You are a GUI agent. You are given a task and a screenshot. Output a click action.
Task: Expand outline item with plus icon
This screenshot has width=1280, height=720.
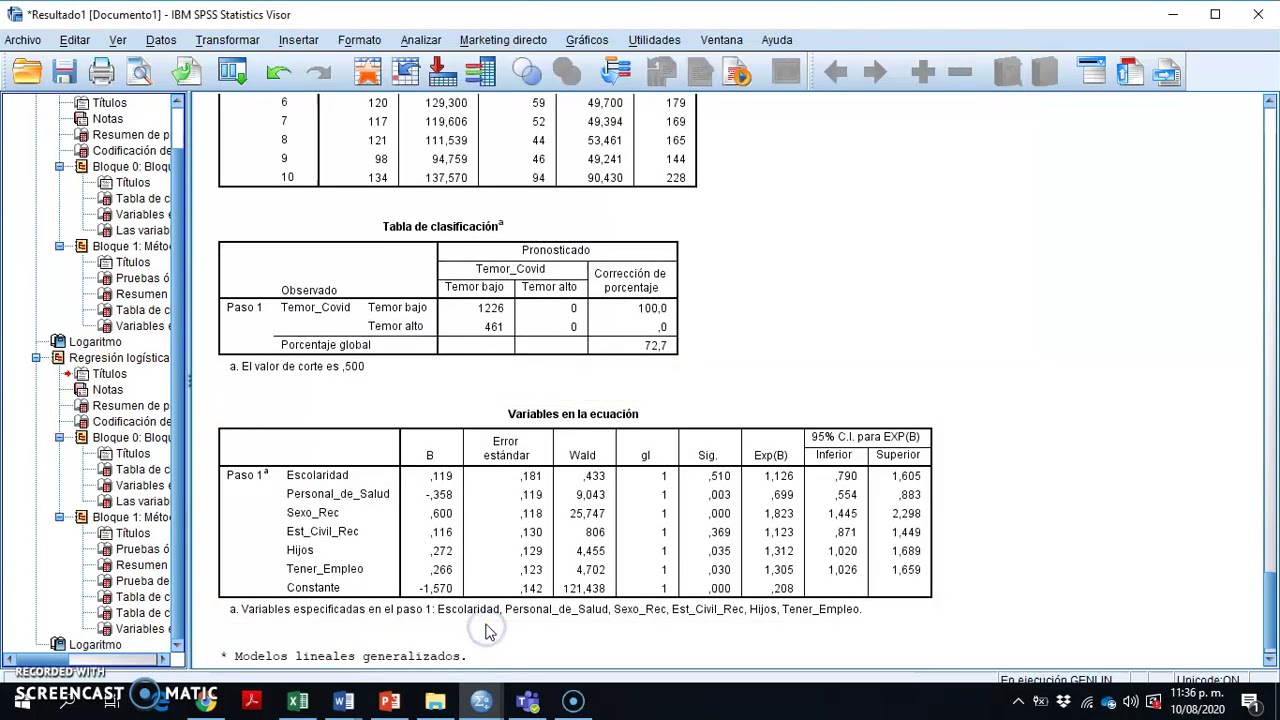click(923, 71)
